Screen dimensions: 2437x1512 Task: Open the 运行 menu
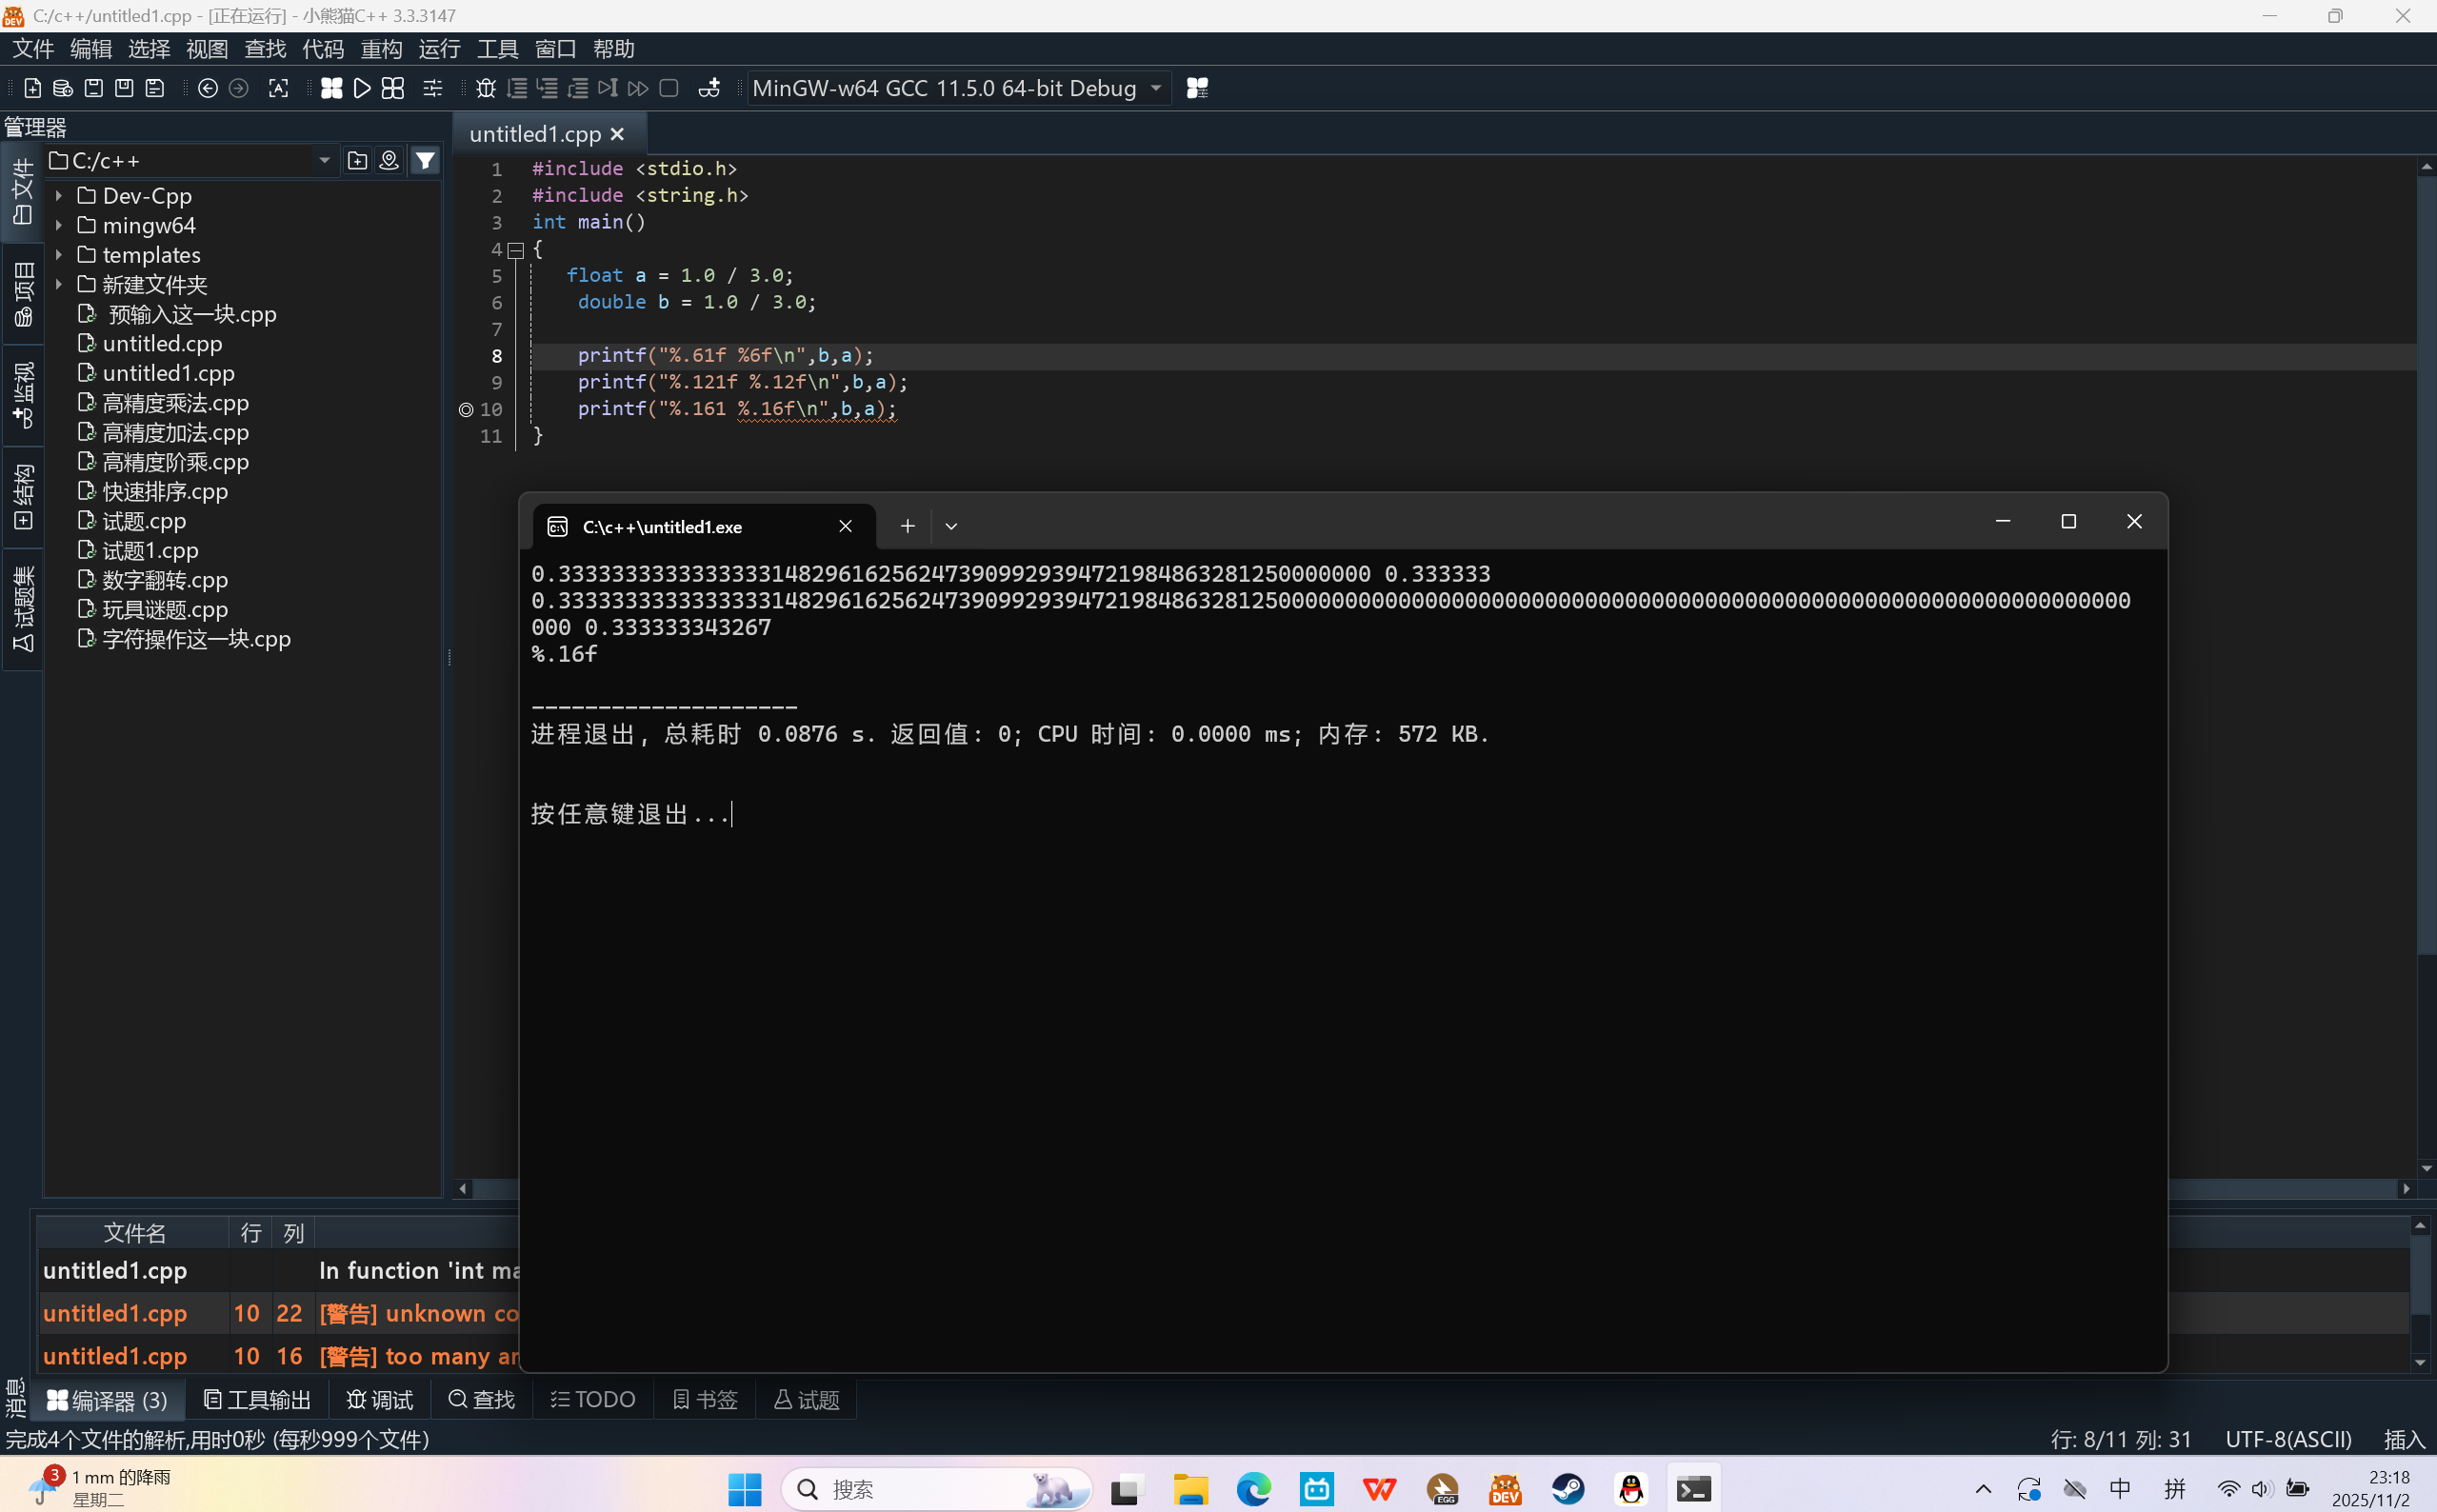pos(439,49)
